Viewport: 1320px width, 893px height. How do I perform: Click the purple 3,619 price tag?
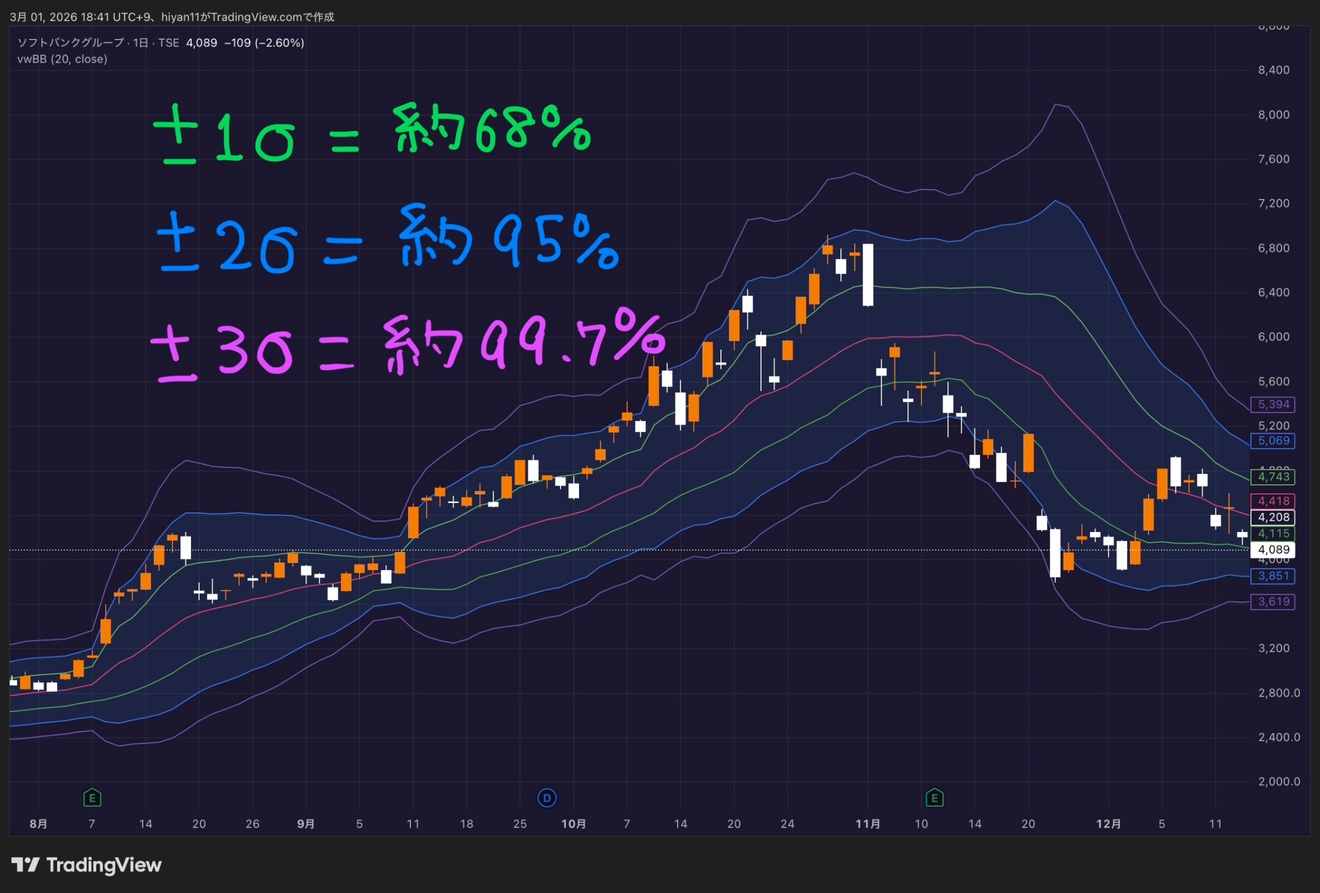[1274, 602]
